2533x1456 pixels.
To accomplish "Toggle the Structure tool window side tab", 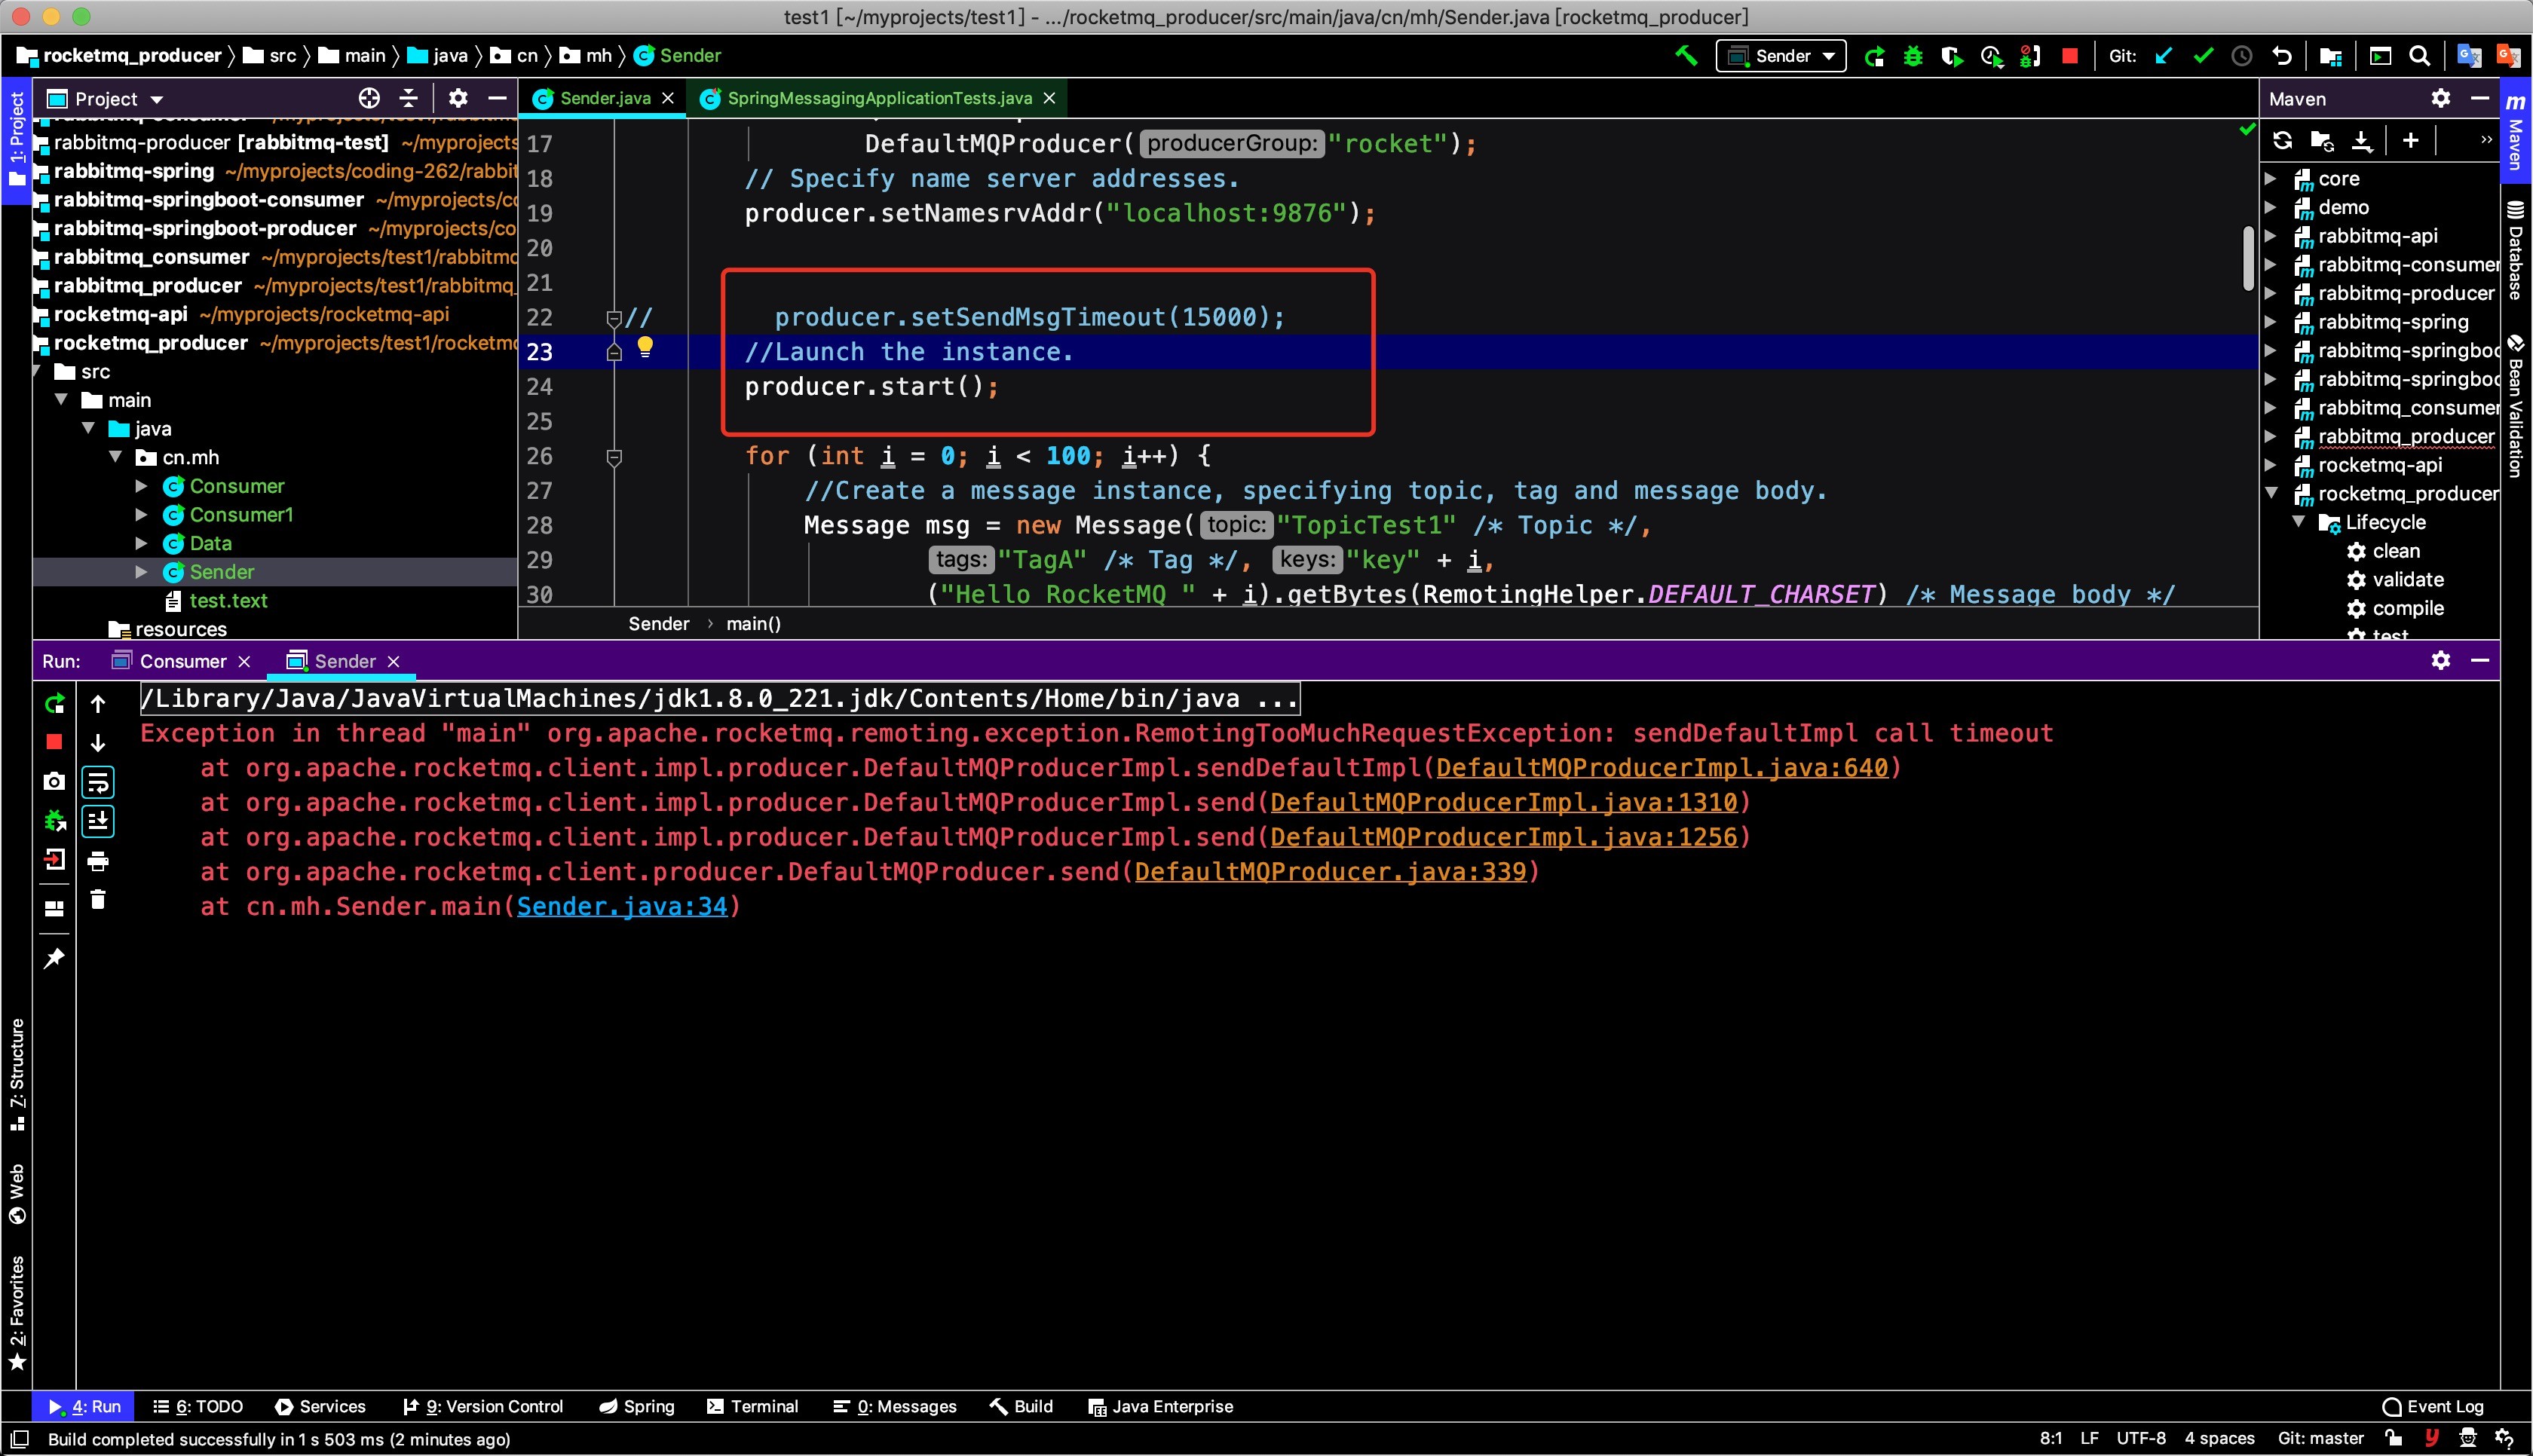I will 17,1074.
